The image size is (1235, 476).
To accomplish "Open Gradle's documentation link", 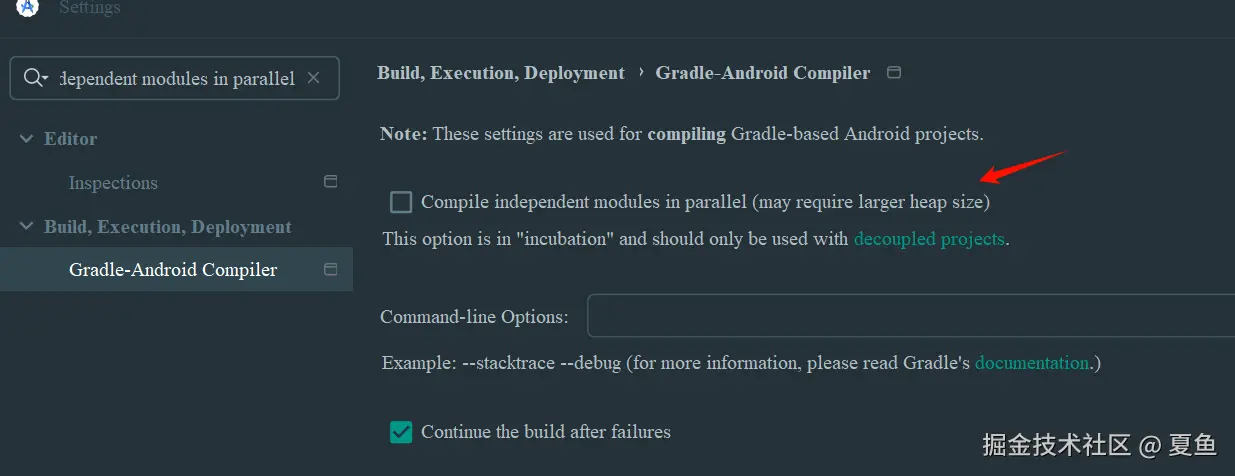I will 1031,363.
